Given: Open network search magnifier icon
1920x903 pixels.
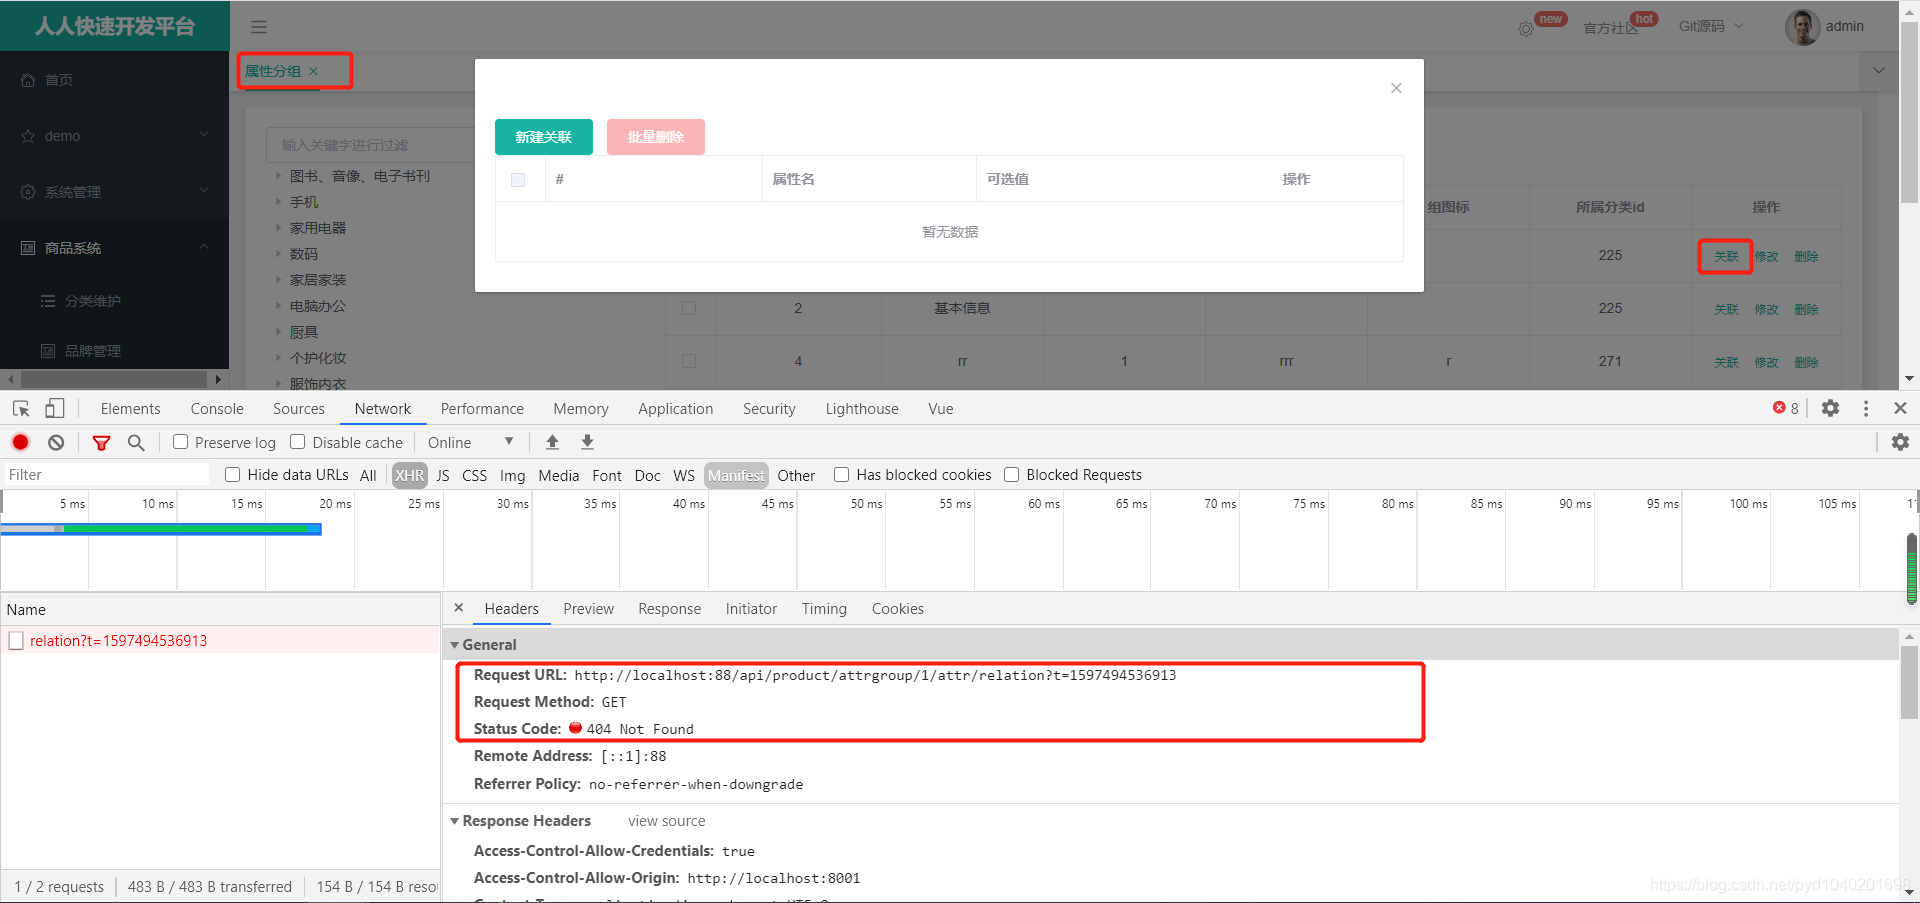Looking at the screenshot, I should (x=136, y=442).
